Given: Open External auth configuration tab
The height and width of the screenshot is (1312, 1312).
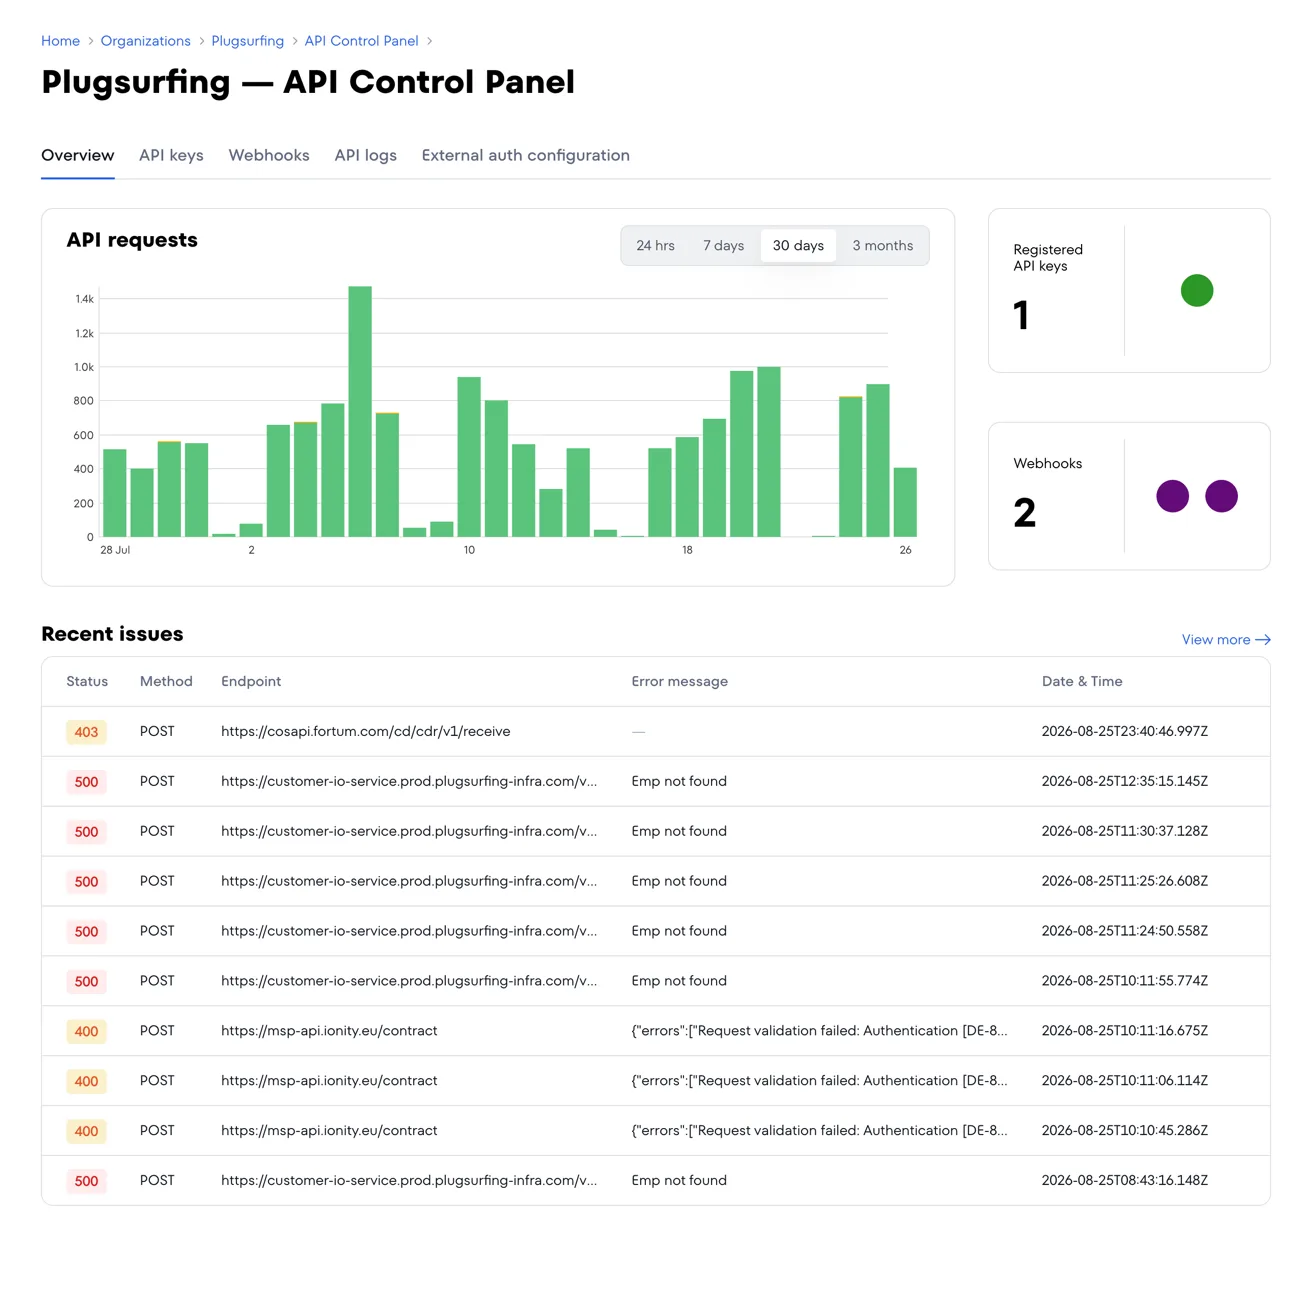Looking at the screenshot, I should click(525, 155).
